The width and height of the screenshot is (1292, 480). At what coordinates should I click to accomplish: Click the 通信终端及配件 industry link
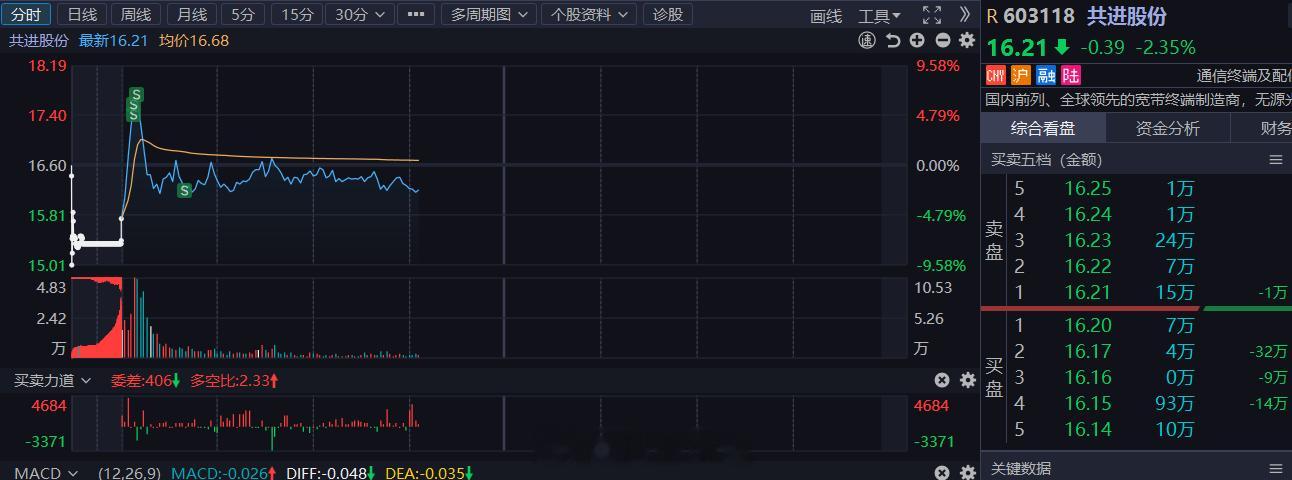[1244, 75]
